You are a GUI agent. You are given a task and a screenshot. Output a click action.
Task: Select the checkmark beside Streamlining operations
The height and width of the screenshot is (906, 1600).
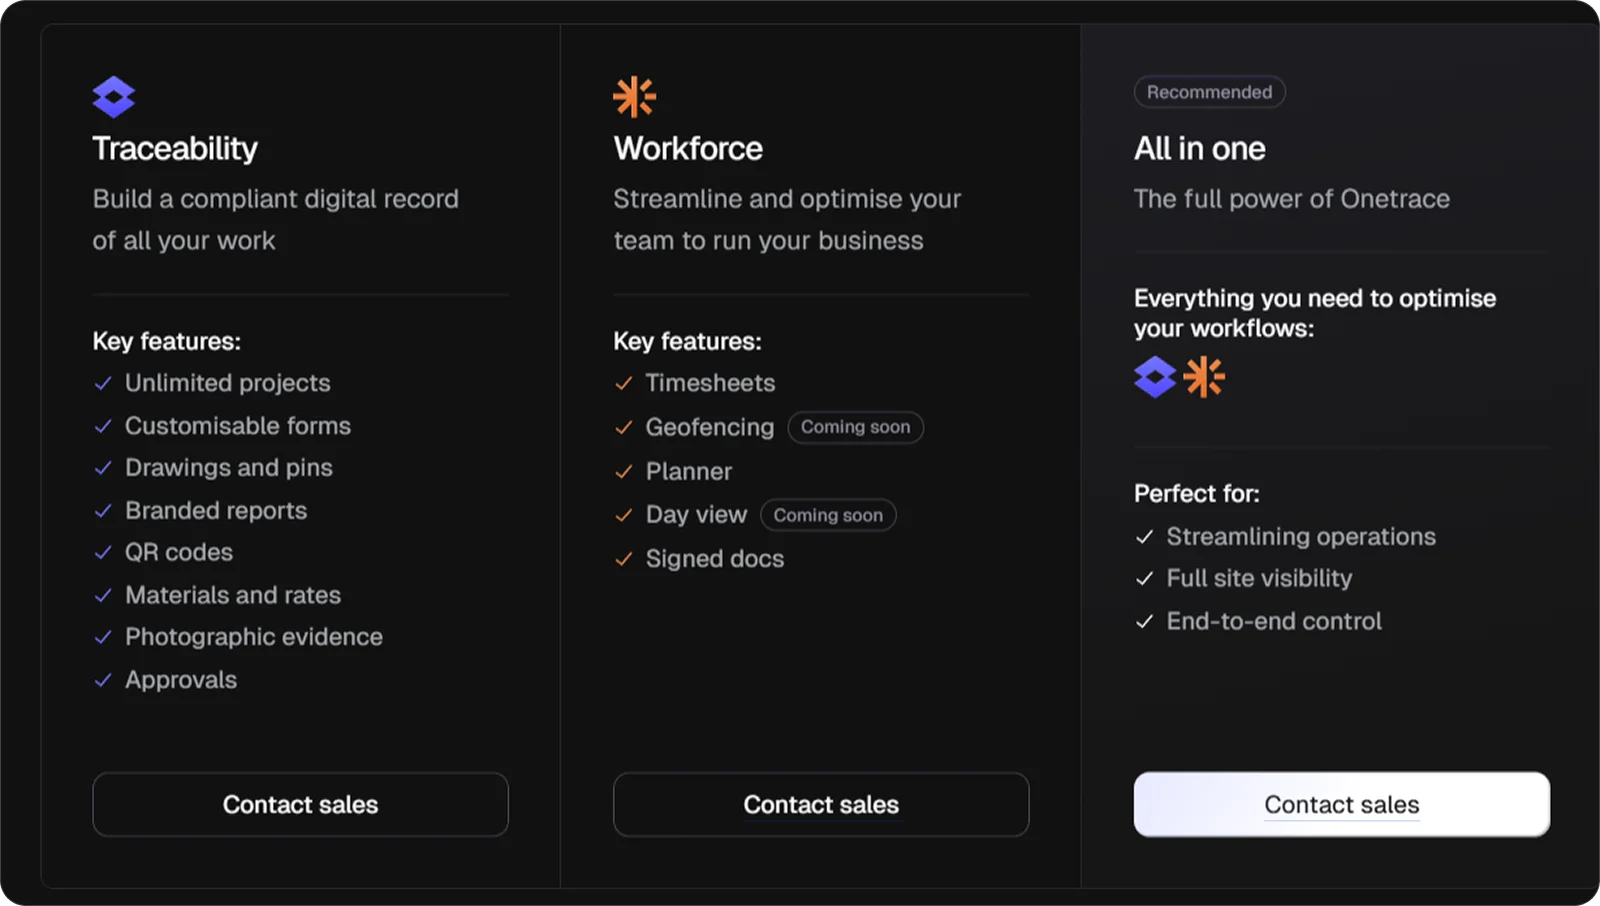coord(1144,536)
